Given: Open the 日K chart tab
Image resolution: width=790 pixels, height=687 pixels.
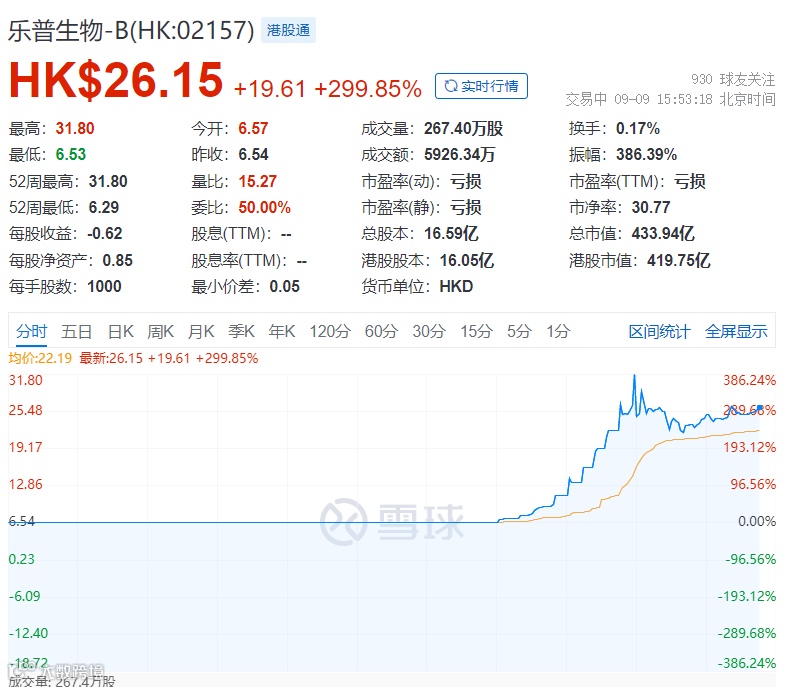Looking at the screenshot, I should [x=121, y=331].
